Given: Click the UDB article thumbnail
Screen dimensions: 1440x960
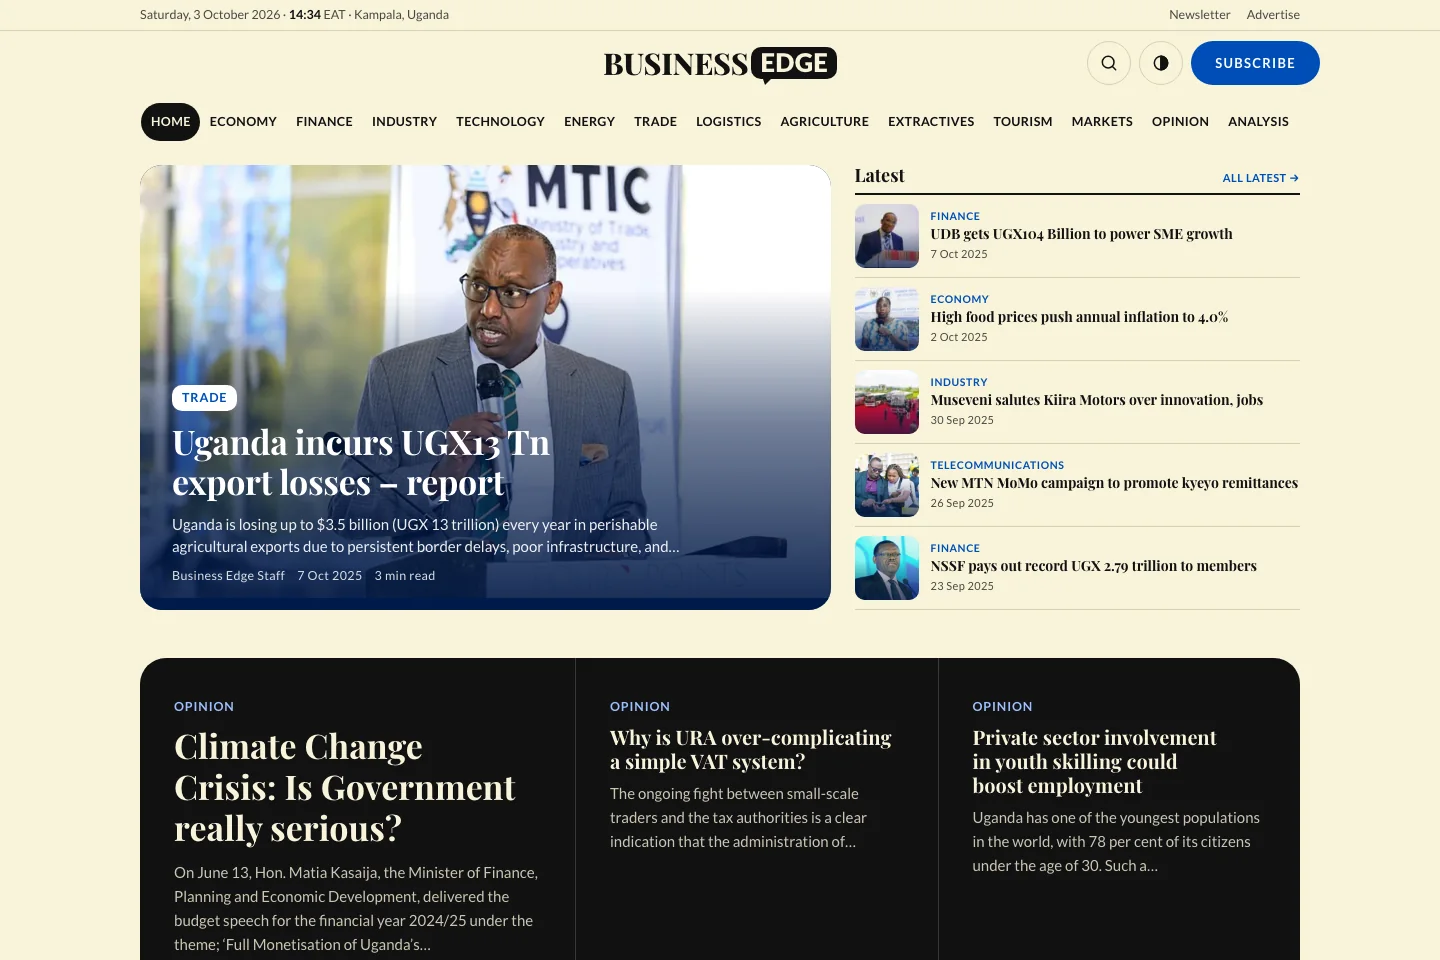Looking at the screenshot, I should (887, 236).
